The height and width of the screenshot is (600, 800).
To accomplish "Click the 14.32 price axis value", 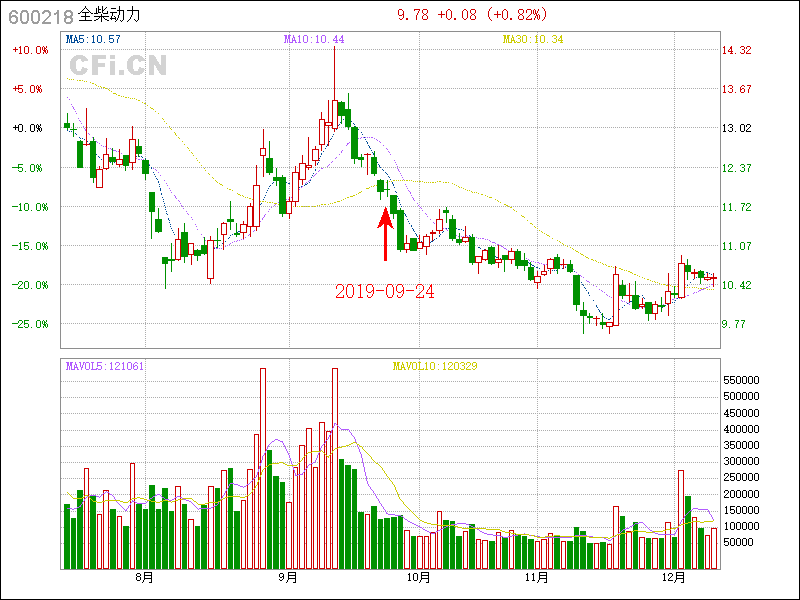I will click(x=737, y=50).
